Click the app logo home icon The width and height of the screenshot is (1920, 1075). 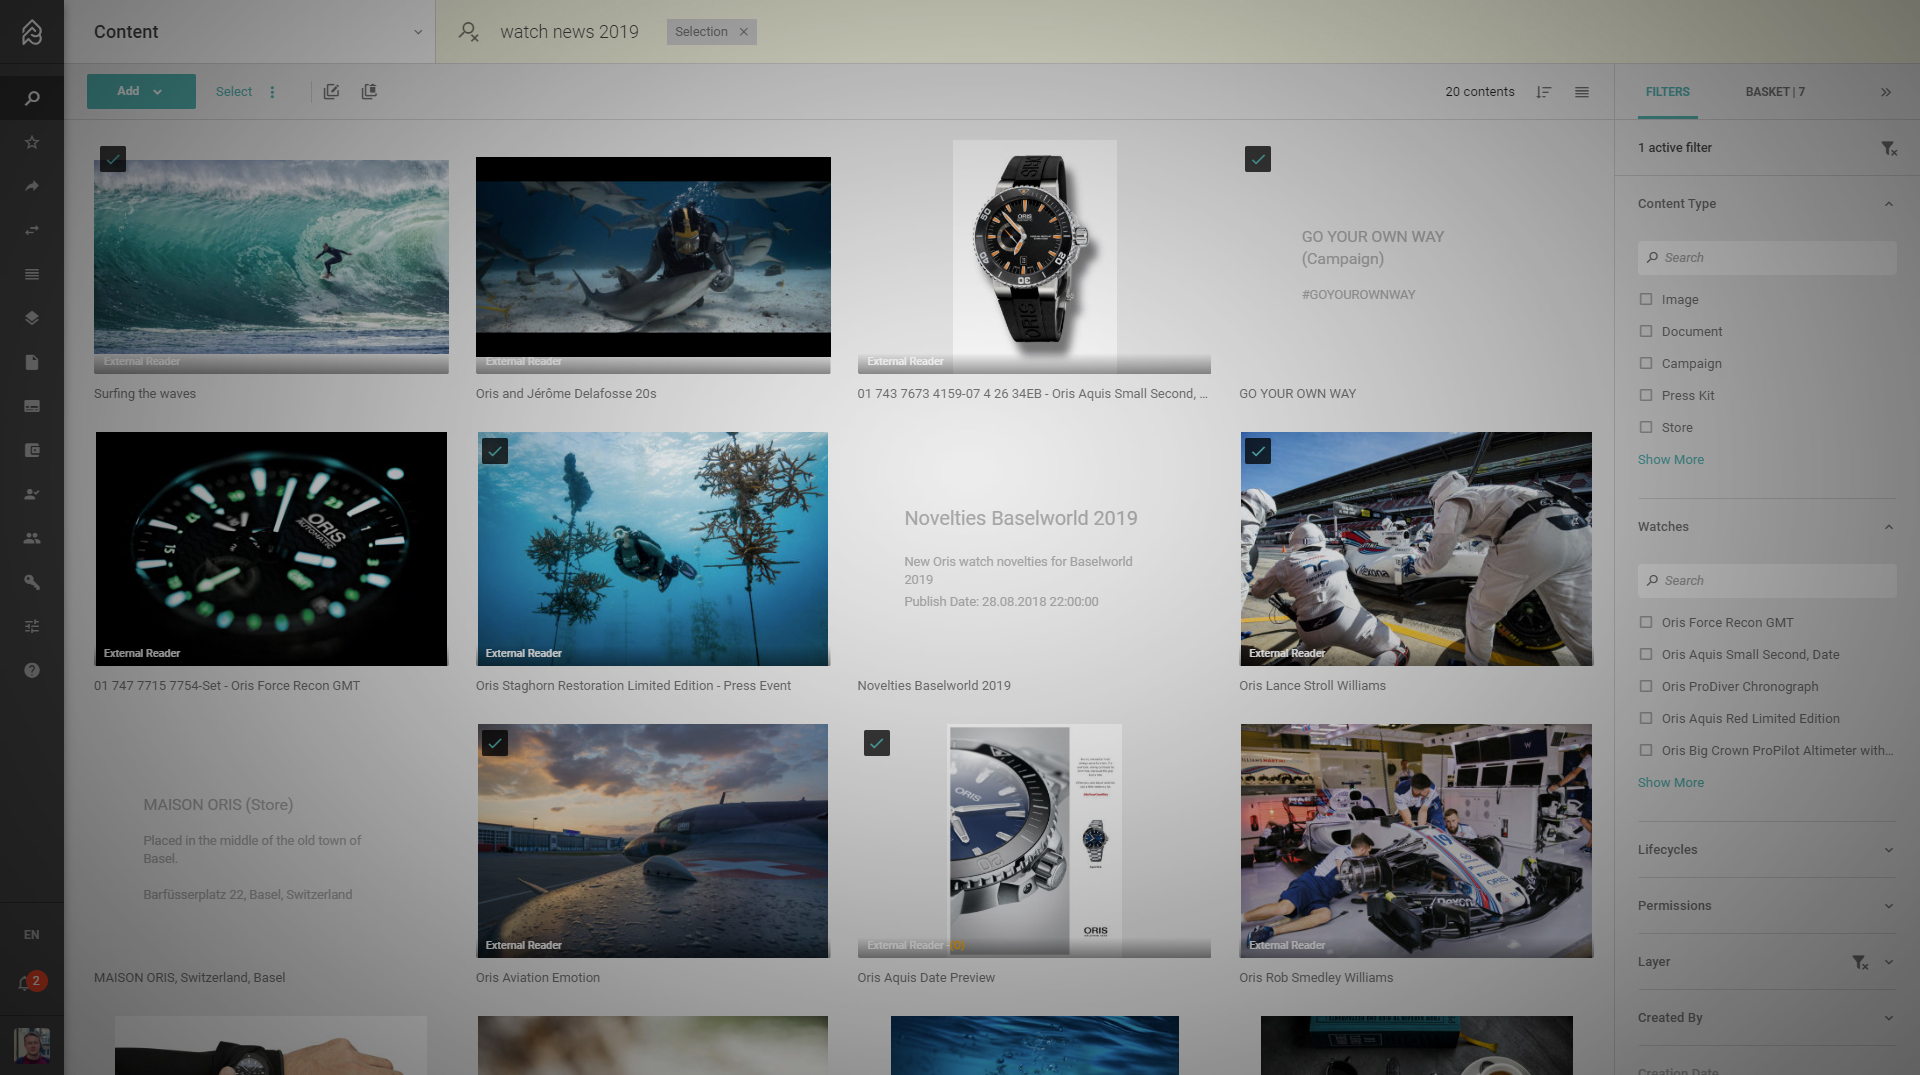(32, 32)
